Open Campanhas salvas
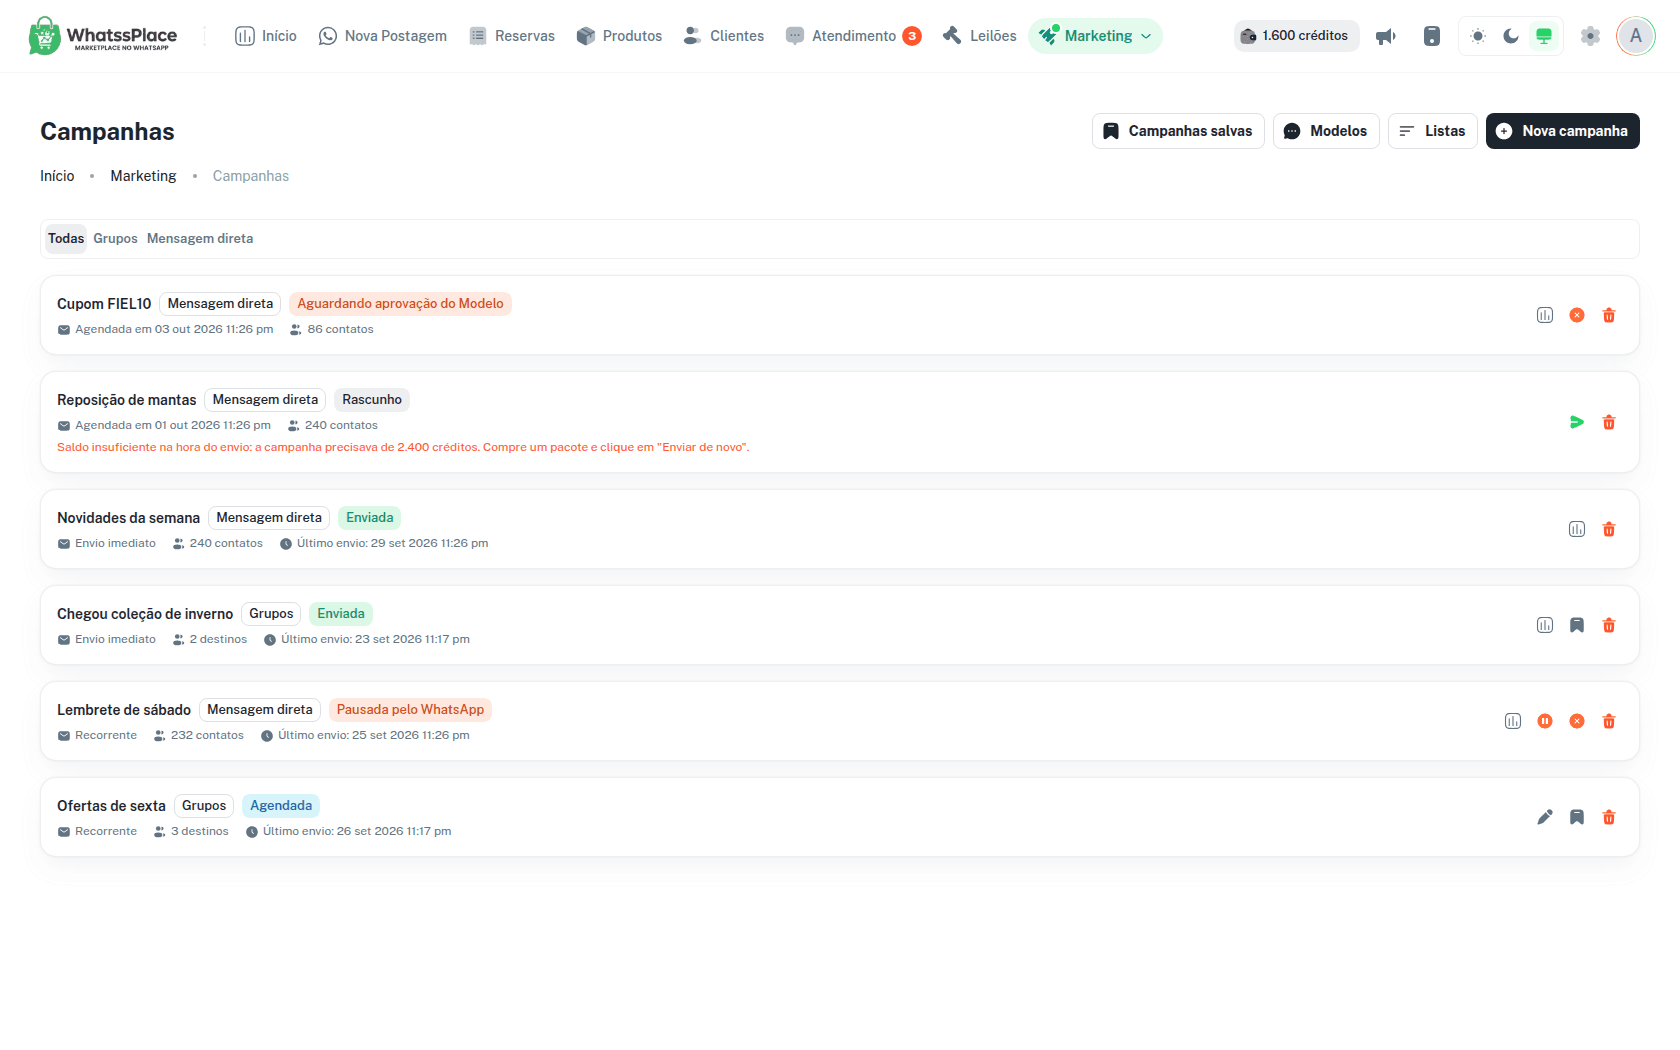The image size is (1680, 1050). (x=1178, y=131)
